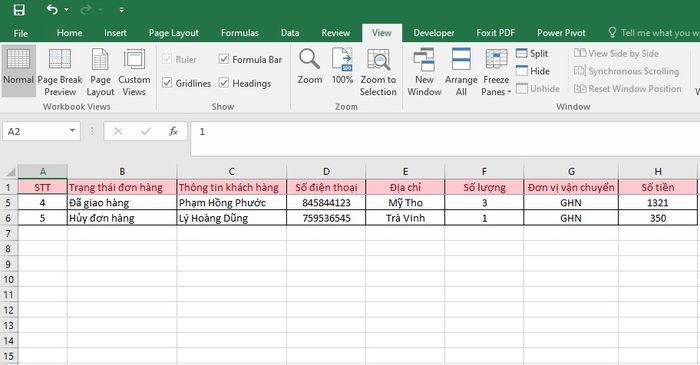
Task: Switch to the Review tab
Action: pos(336,33)
